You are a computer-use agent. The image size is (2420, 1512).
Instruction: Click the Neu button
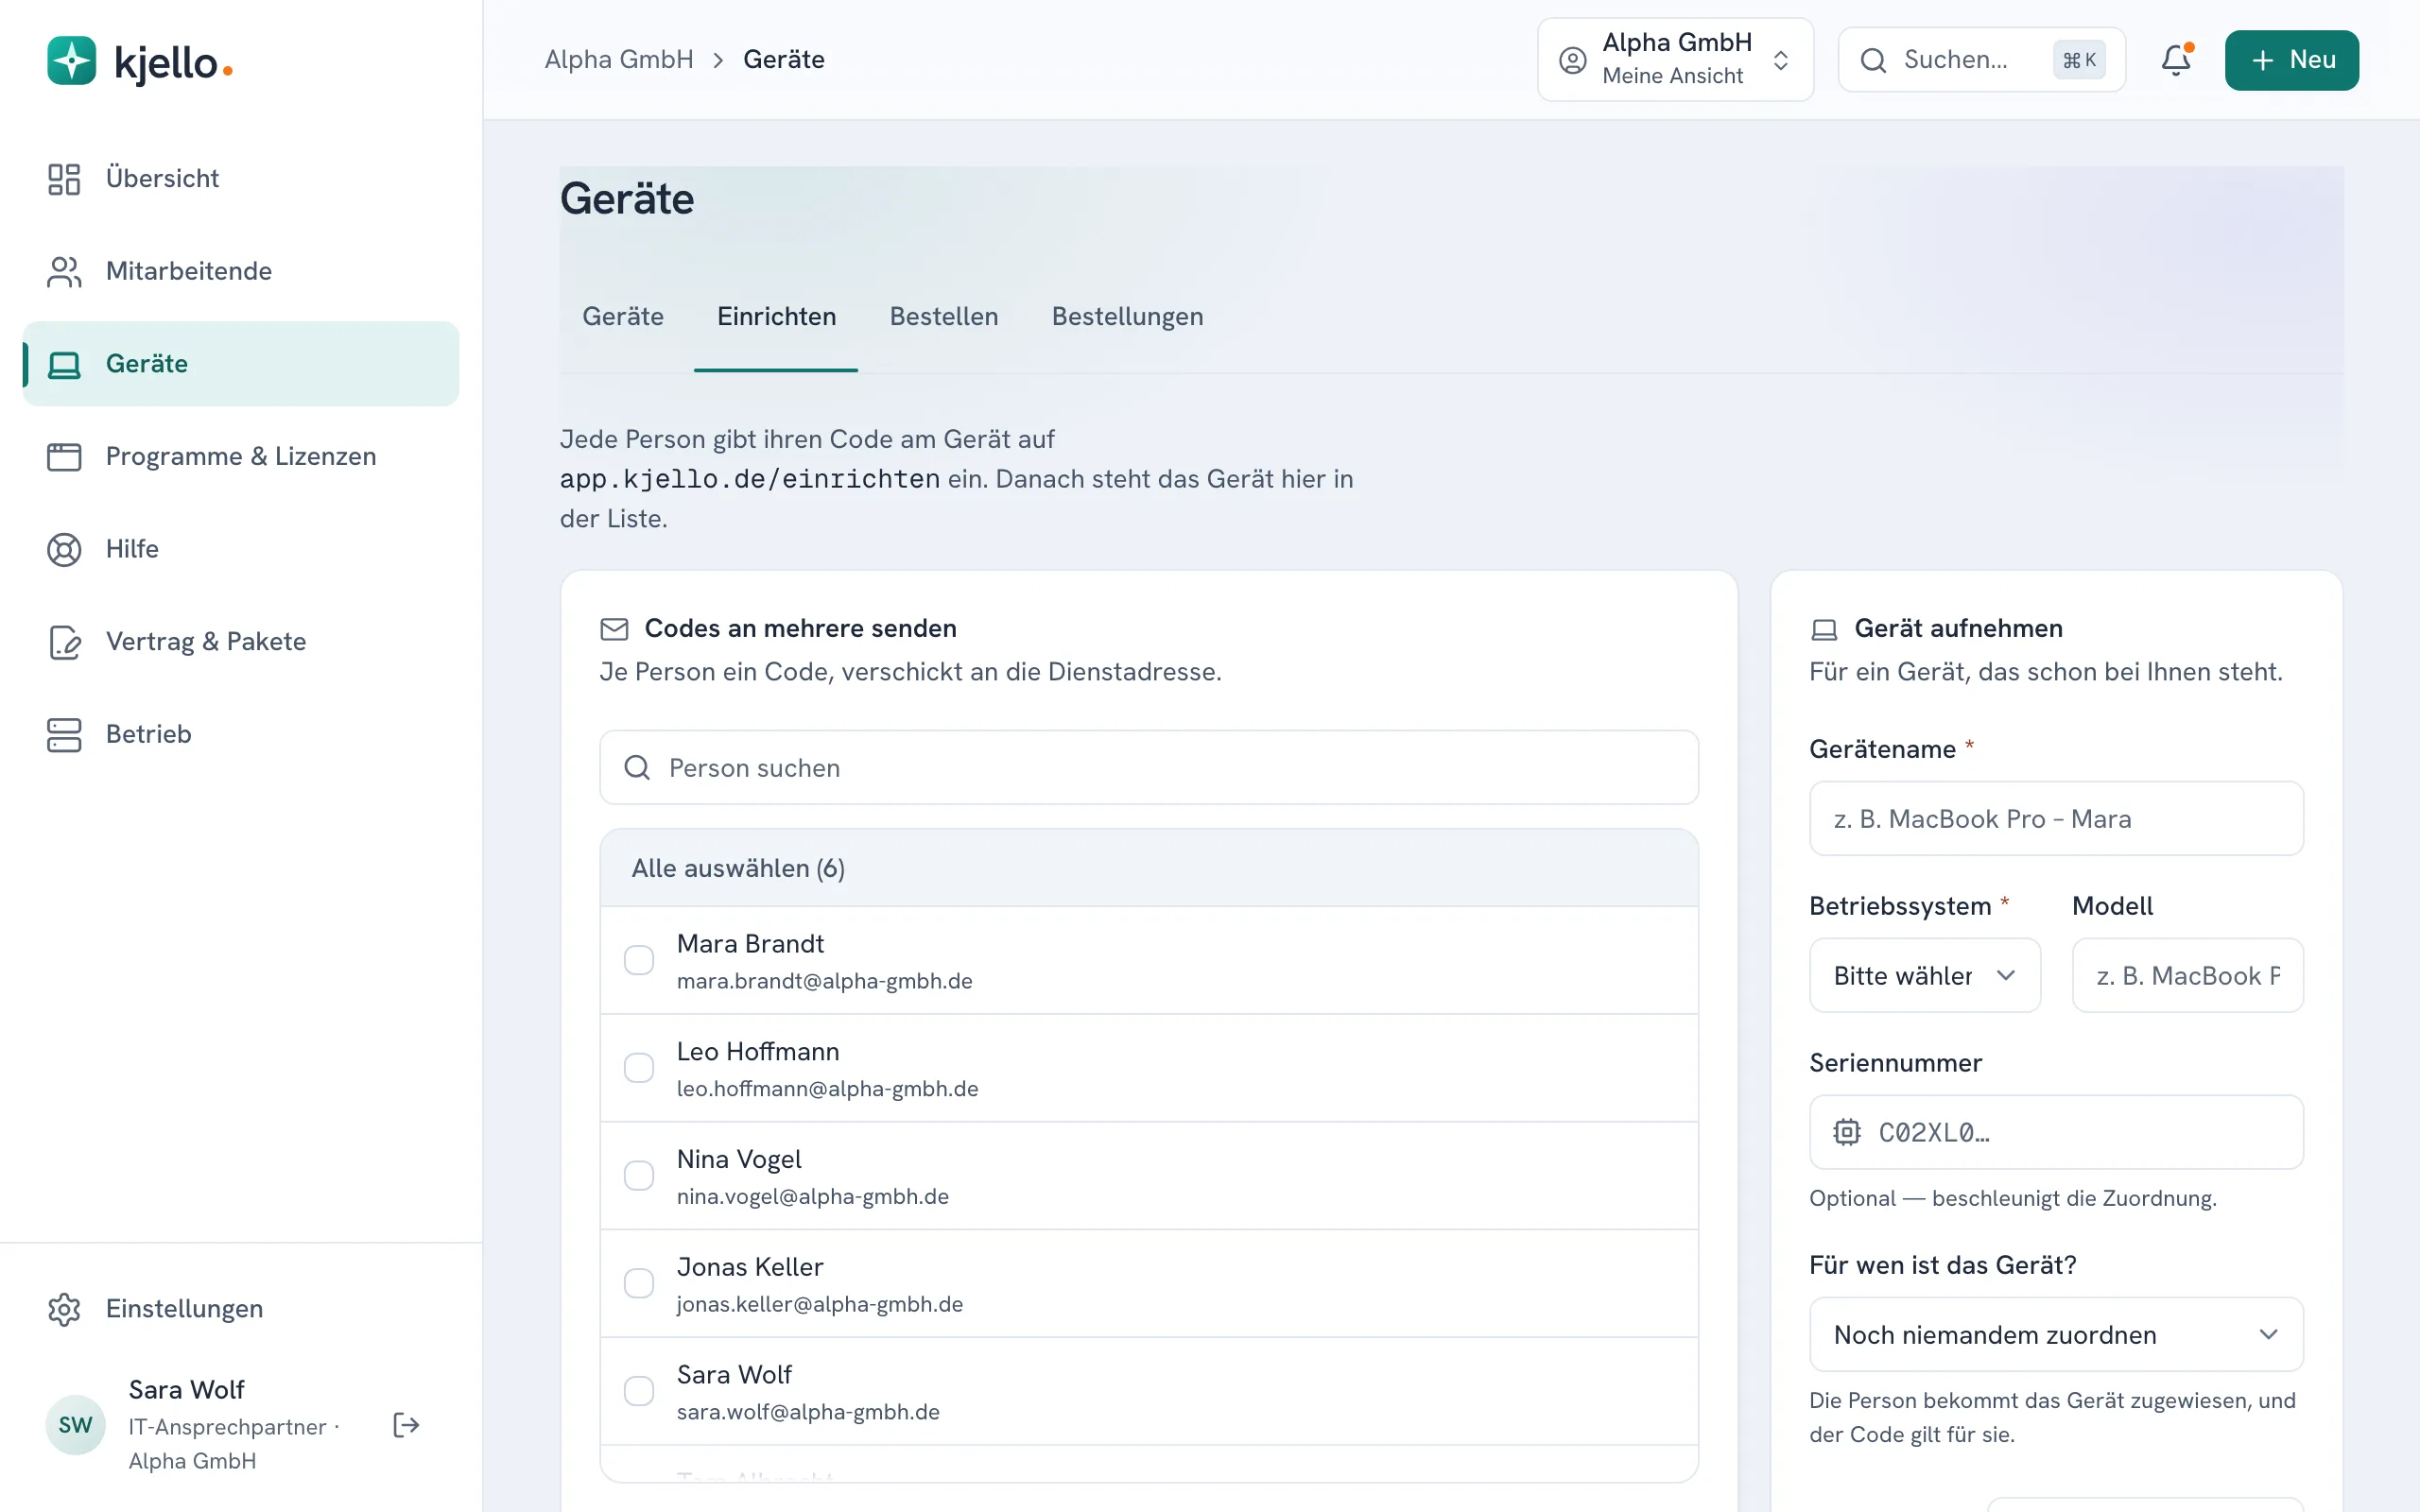pos(2291,60)
